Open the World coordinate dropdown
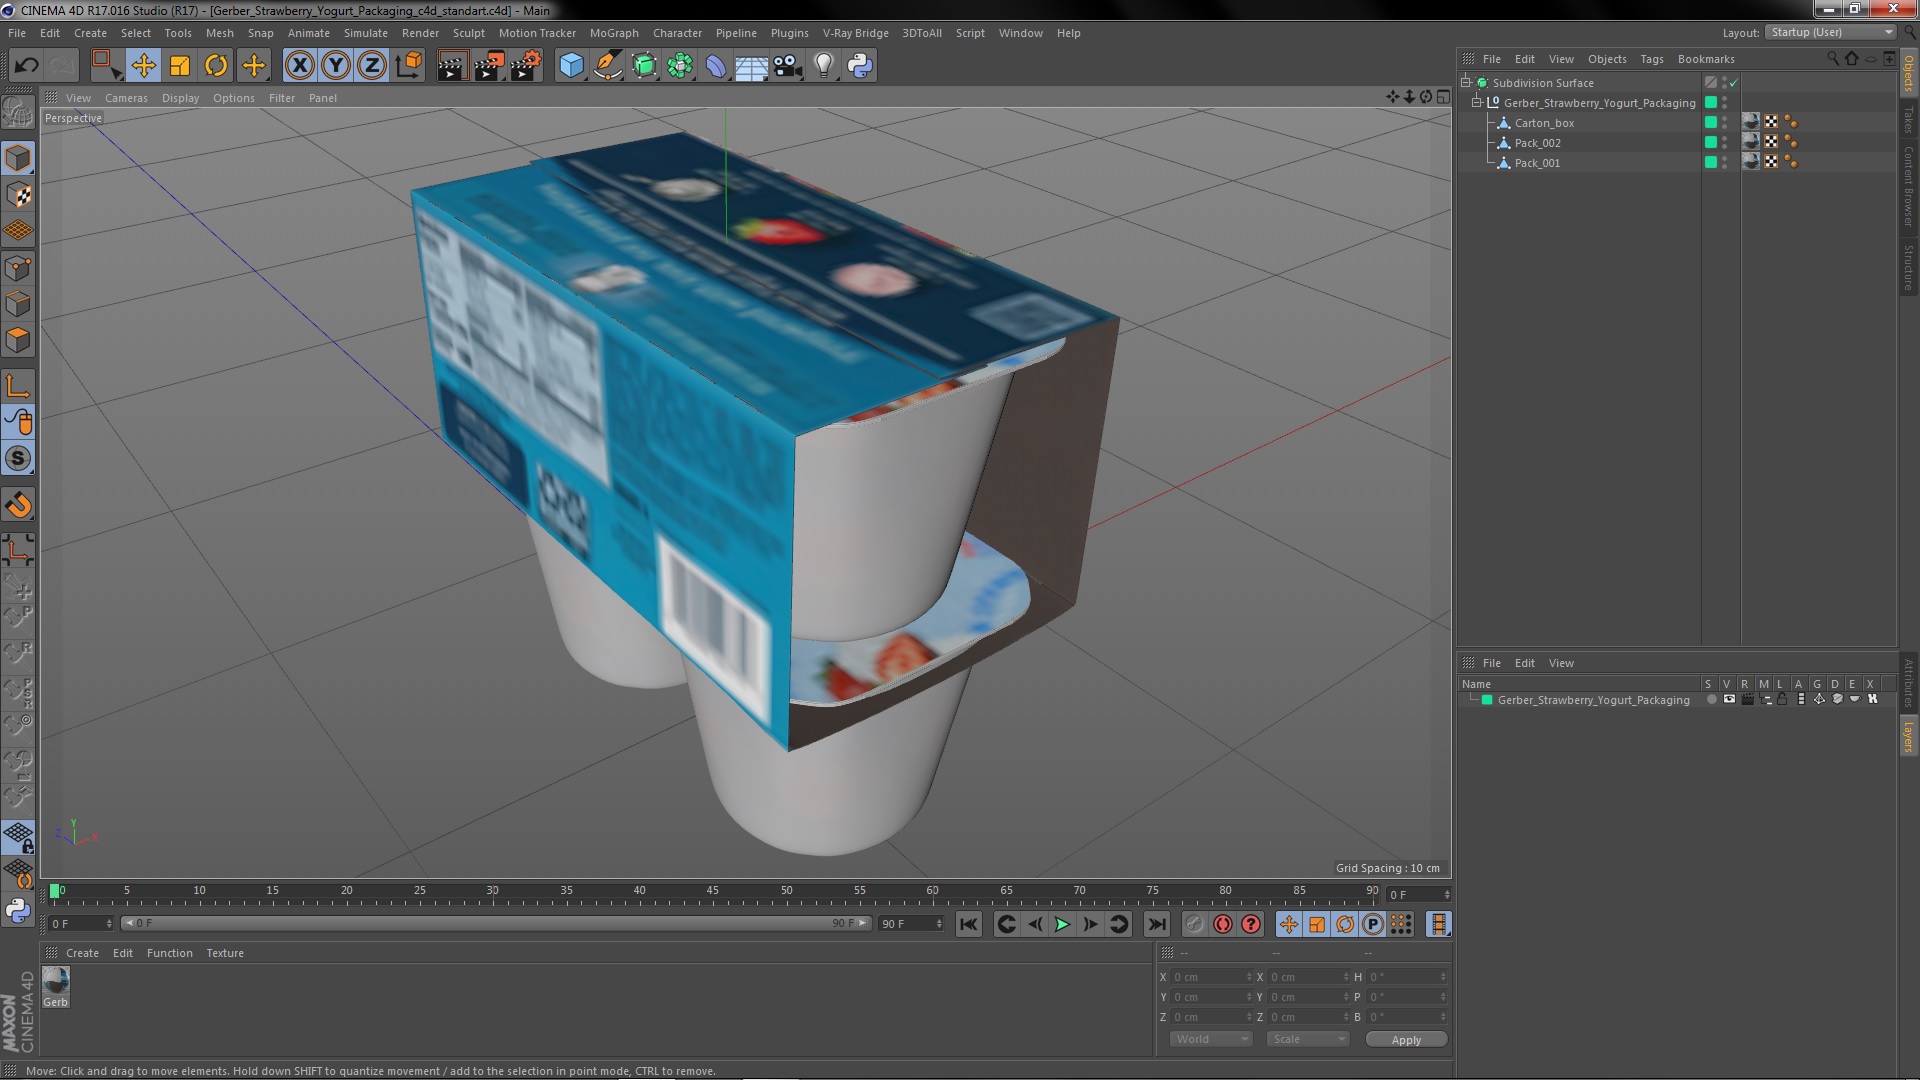This screenshot has height=1080, width=1920. 1211,1040
